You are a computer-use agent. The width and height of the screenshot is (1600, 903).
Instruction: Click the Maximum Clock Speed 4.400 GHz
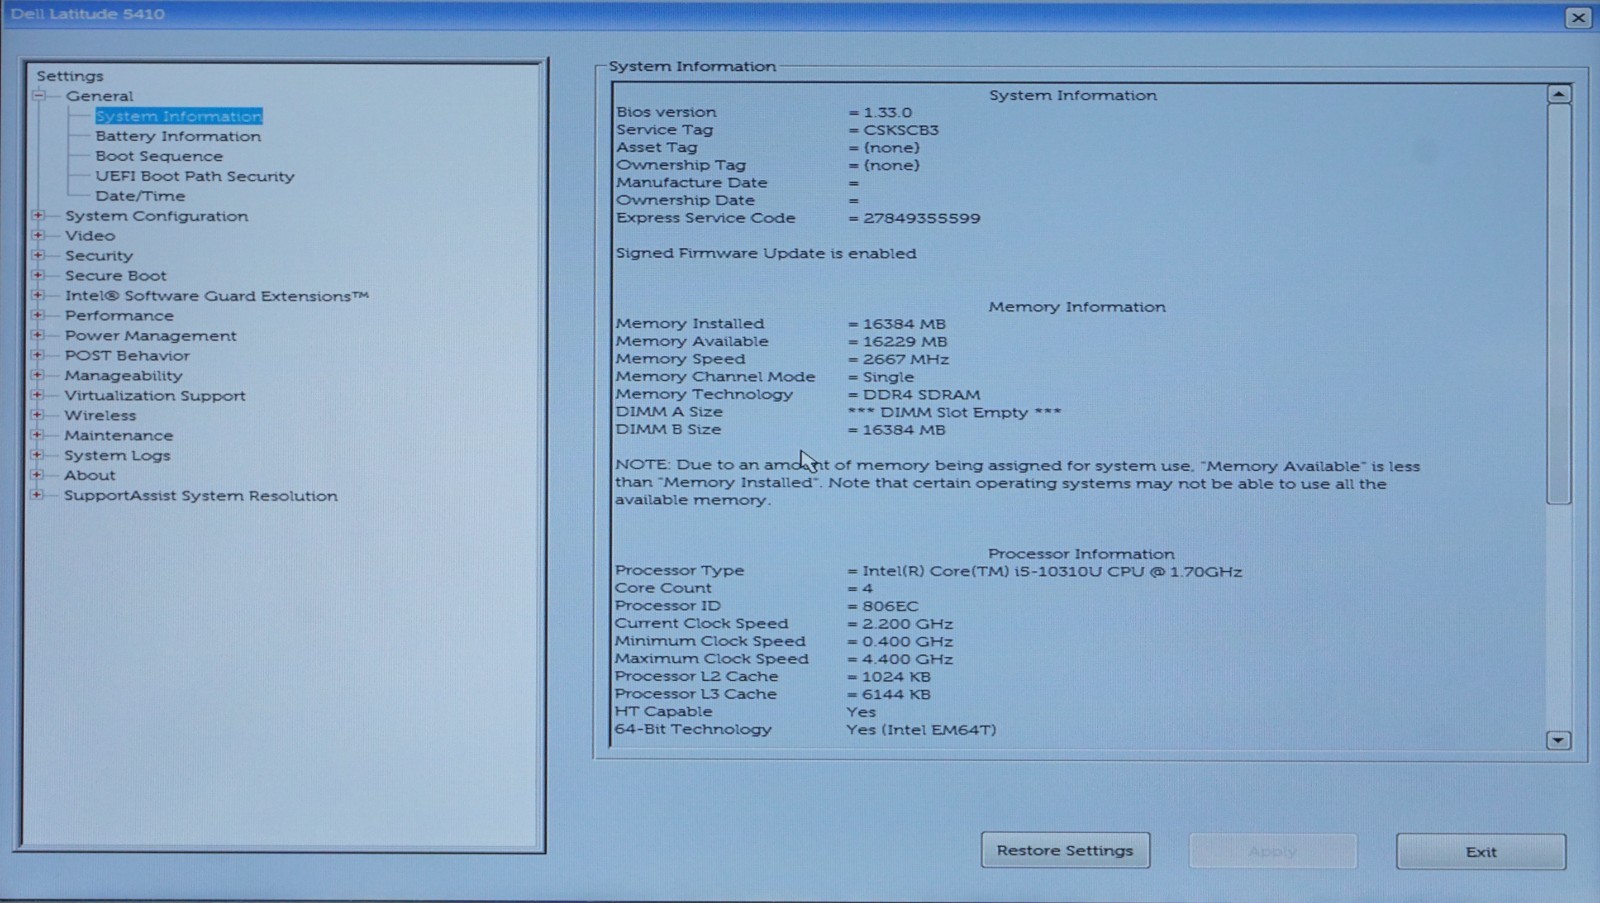click(x=907, y=659)
